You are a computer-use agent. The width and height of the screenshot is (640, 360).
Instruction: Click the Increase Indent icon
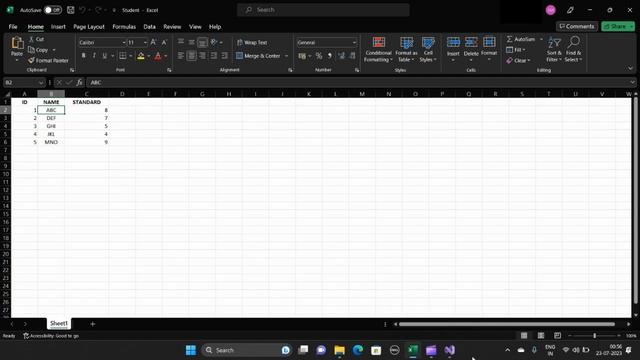(224, 56)
